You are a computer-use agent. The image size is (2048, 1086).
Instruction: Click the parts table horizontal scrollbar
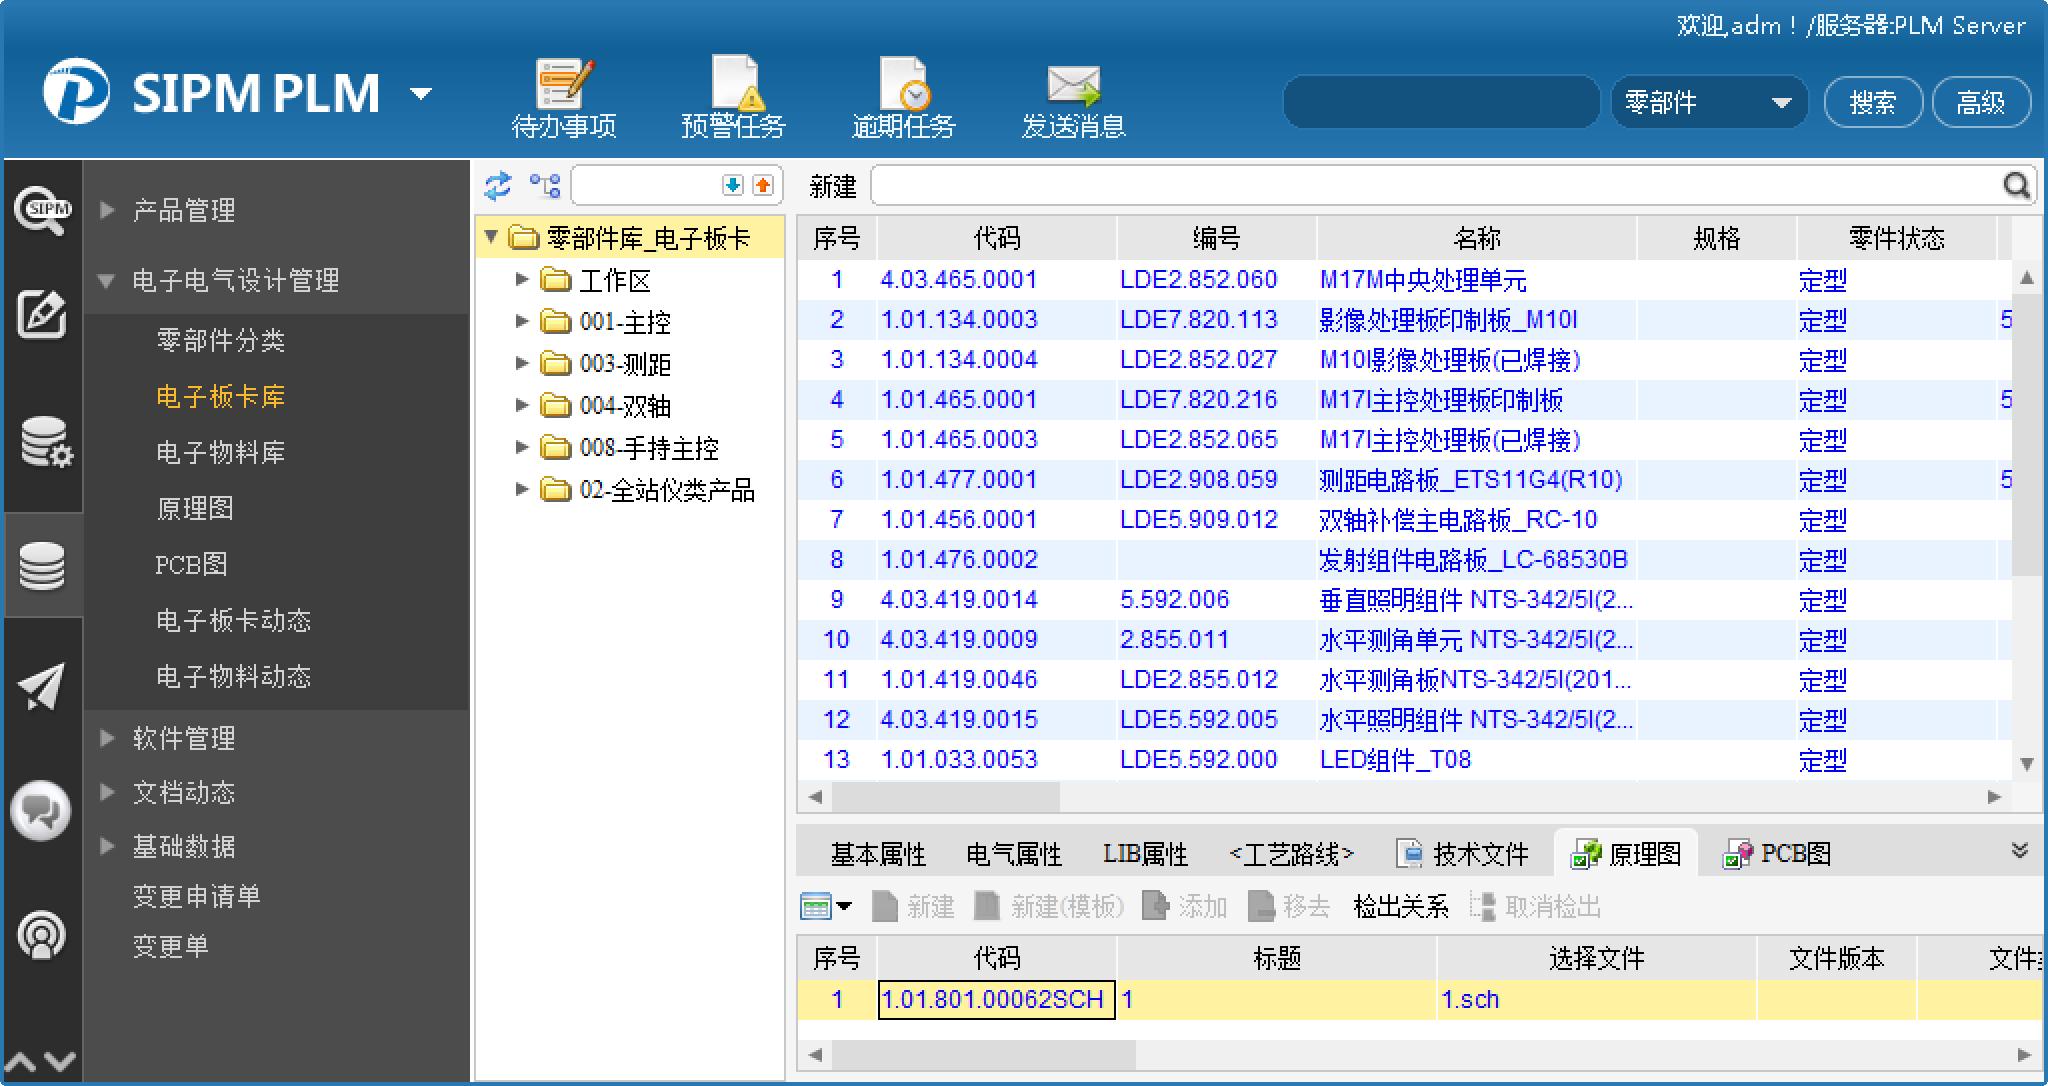pyautogui.click(x=945, y=797)
